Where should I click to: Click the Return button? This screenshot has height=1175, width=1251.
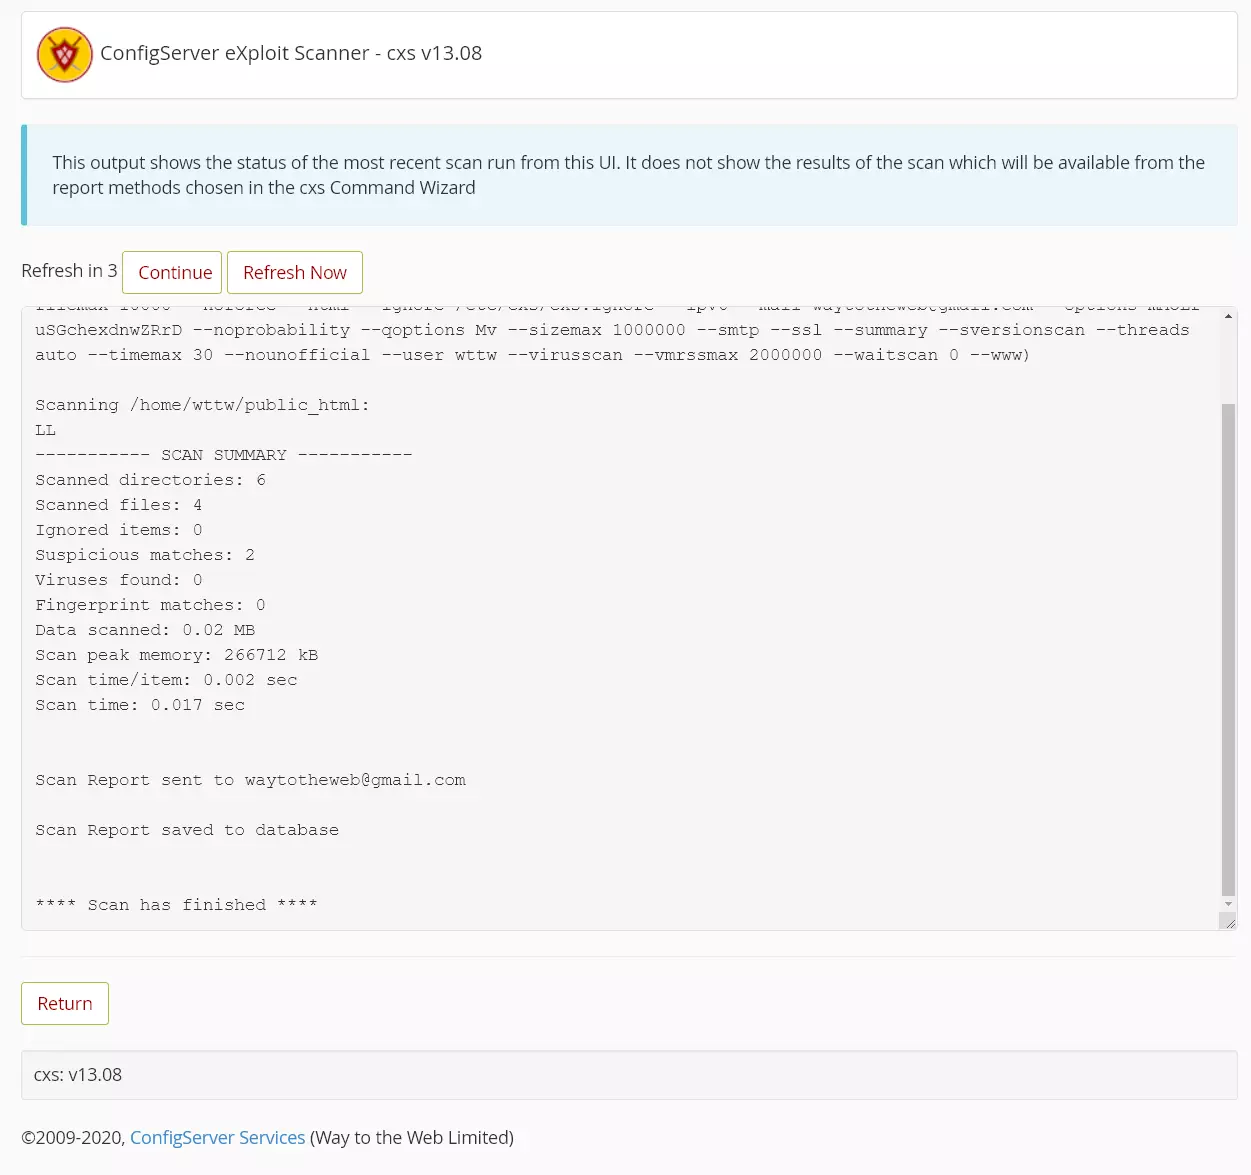tap(65, 1004)
